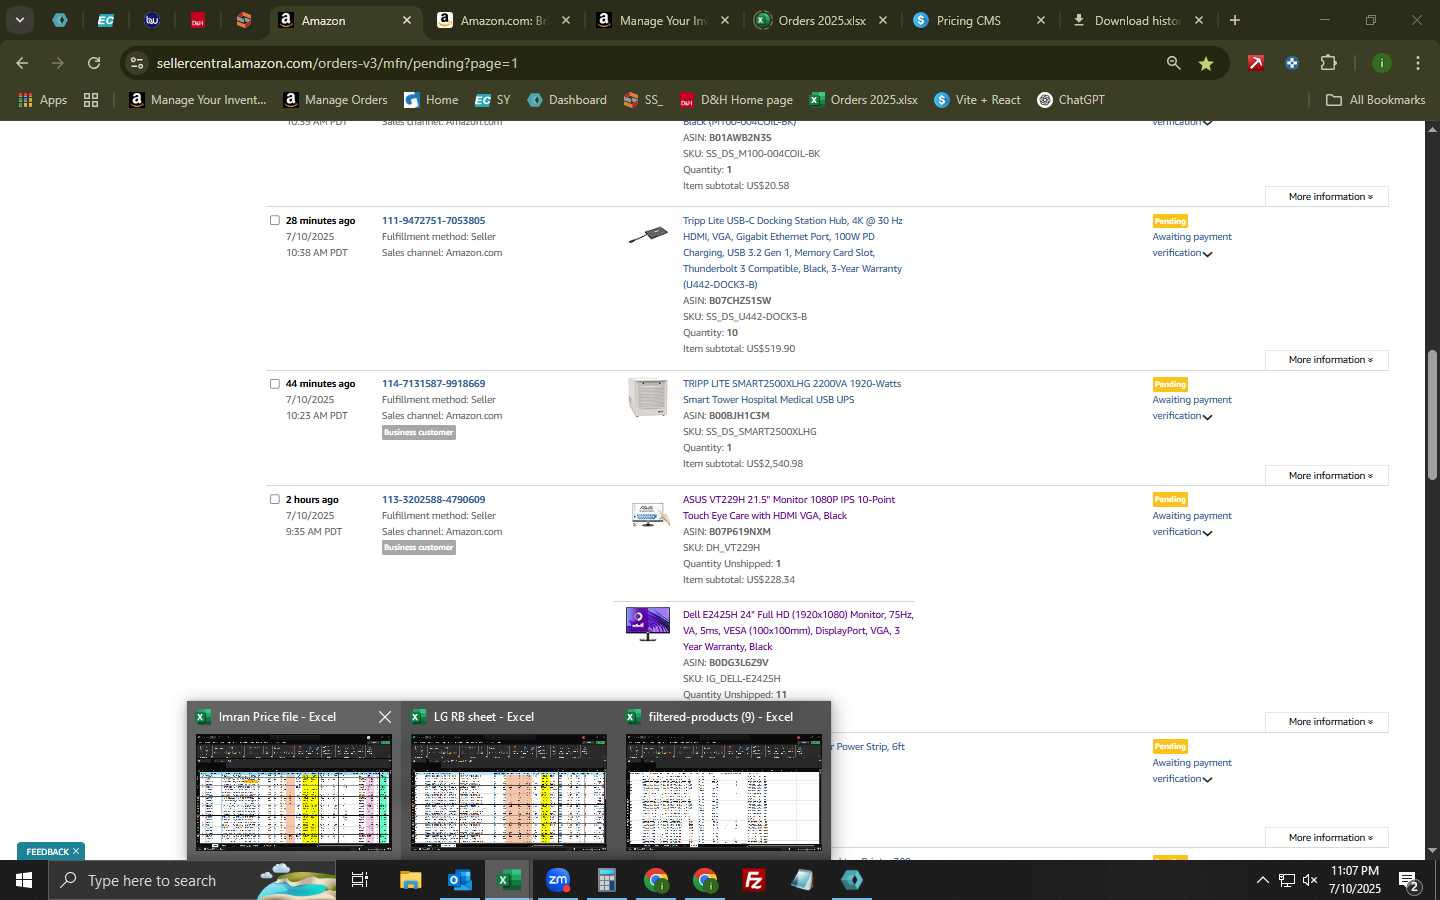Show hidden system tray icons
The image size is (1440, 900).
coord(1262,880)
